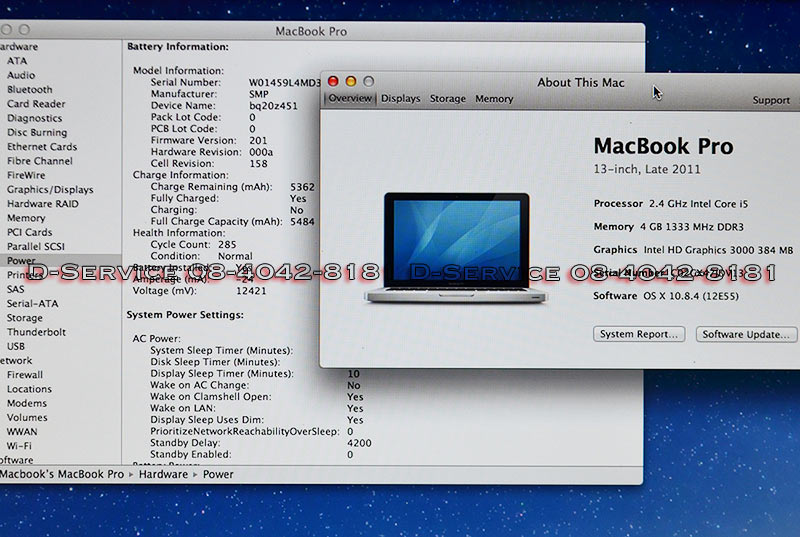
Task: Click the Software Update... button
Action: point(746,335)
